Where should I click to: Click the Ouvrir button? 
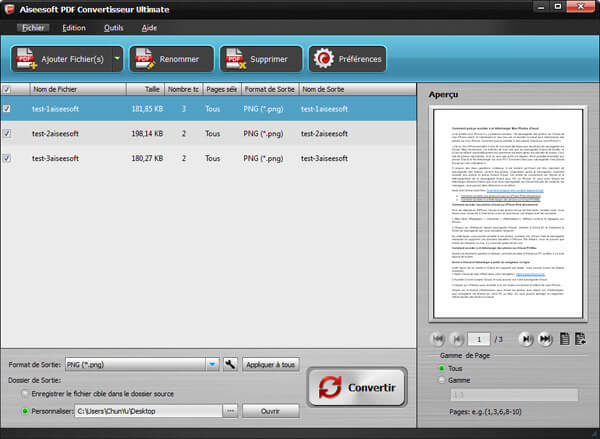click(x=271, y=411)
